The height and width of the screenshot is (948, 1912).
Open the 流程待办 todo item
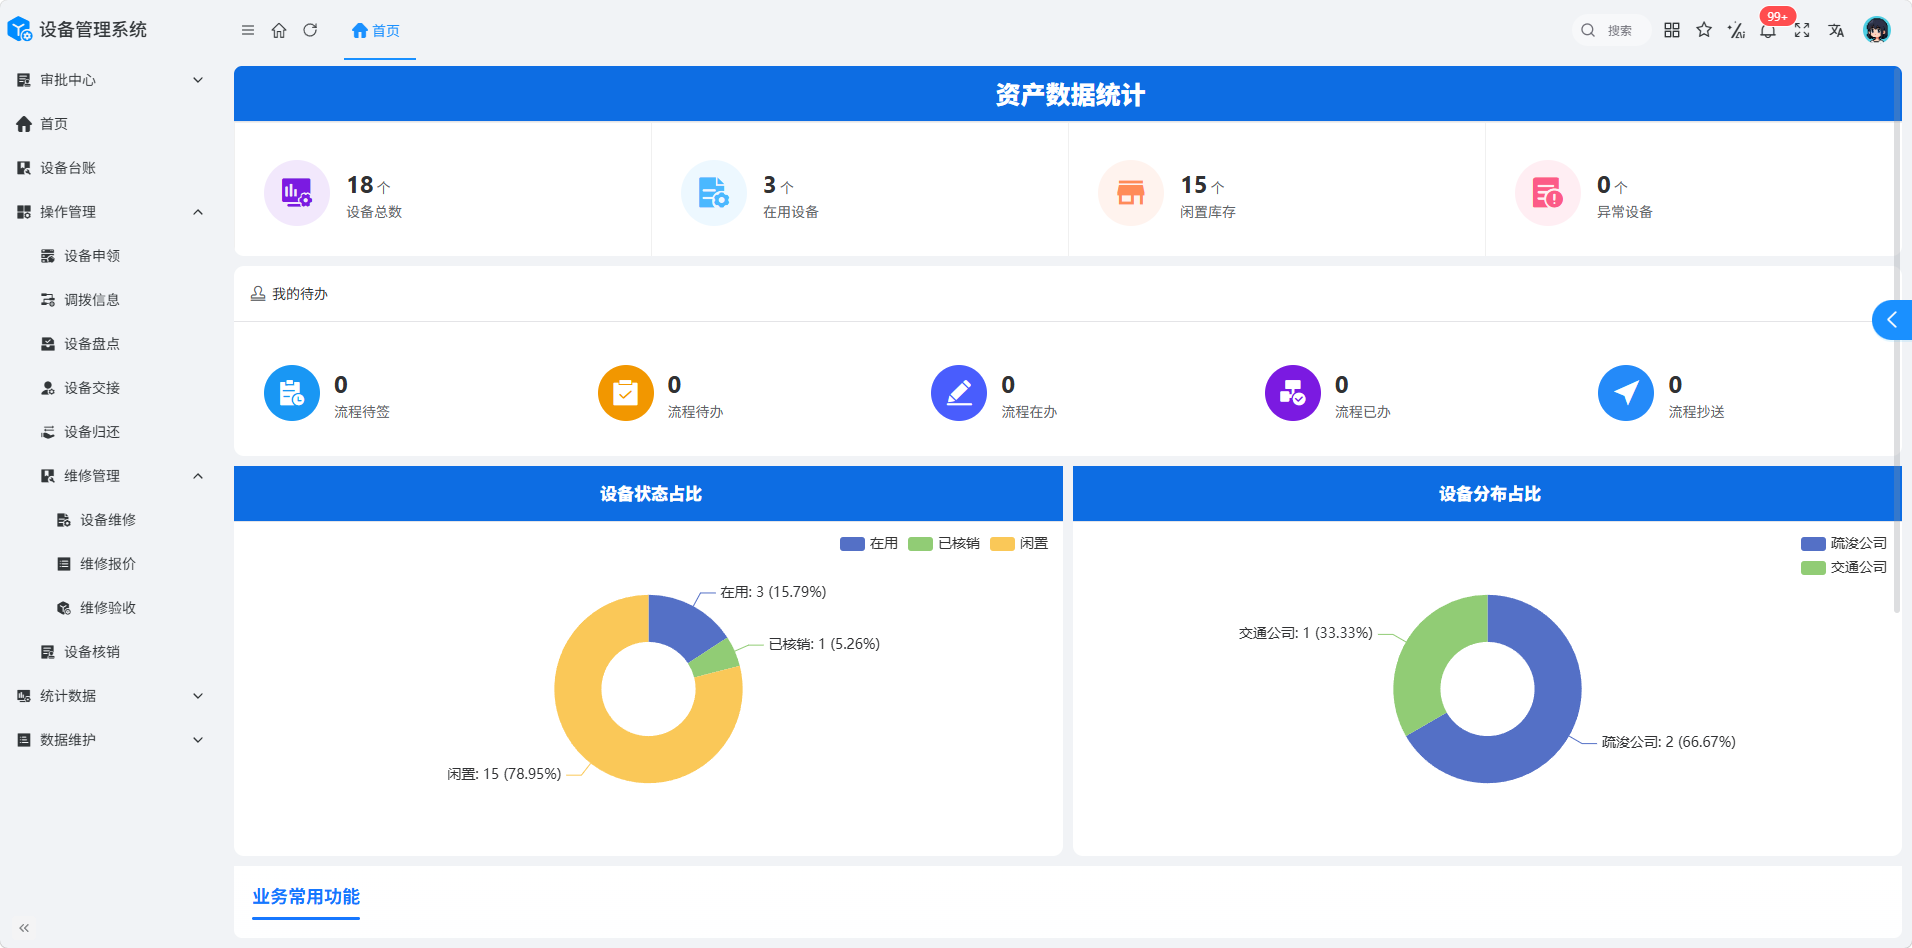[661, 393]
